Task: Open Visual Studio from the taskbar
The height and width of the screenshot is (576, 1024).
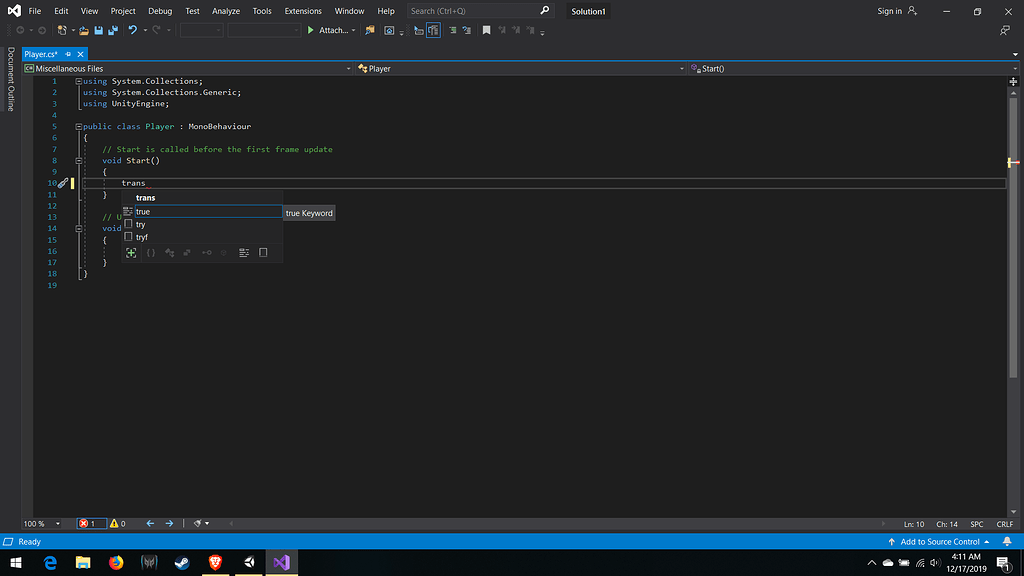Action: click(280, 563)
